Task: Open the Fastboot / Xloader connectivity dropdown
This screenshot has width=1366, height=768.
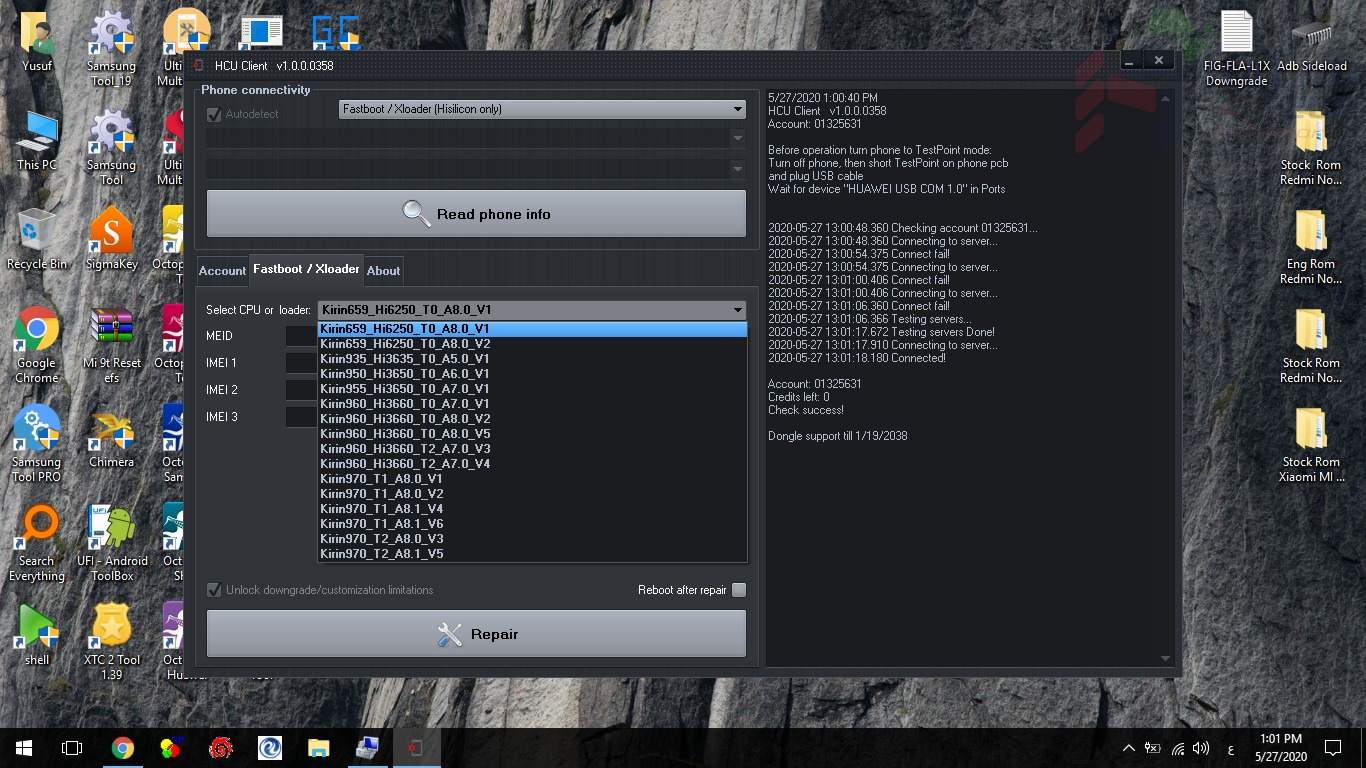Action: [x=542, y=109]
